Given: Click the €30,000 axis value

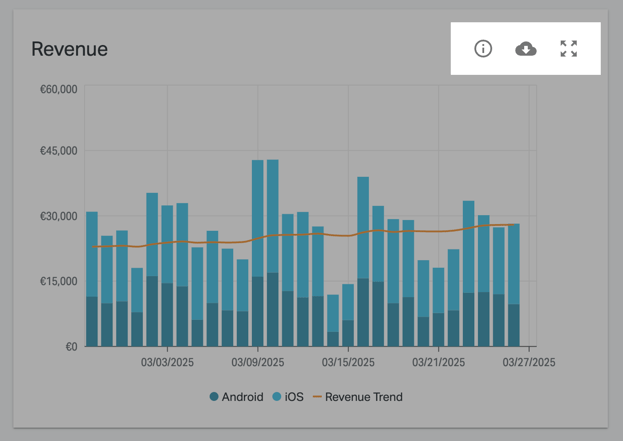Looking at the screenshot, I should 59,216.
